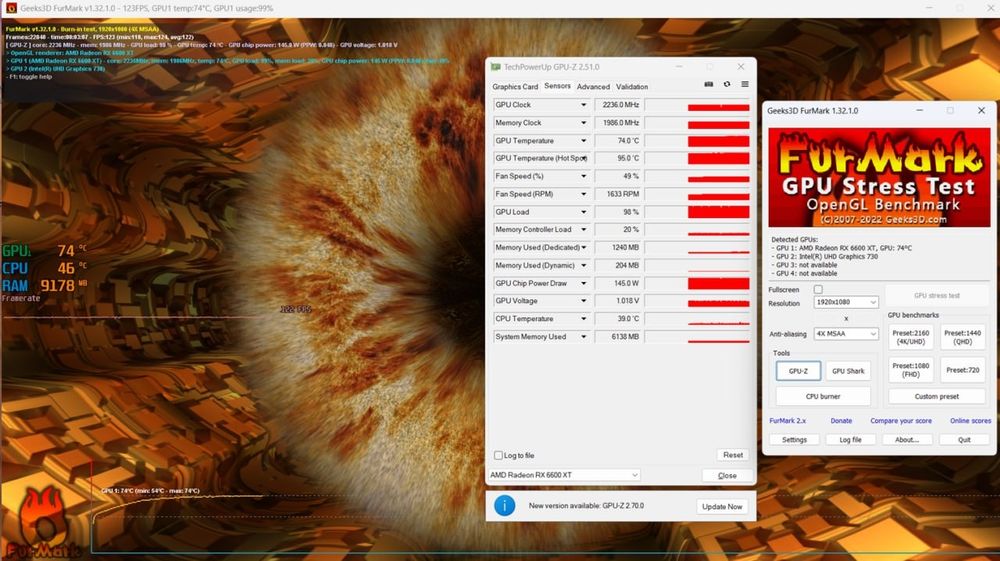The width and height of the screenshot is (1000, 561).
Task: Click the GPU-Z tool button in FurMark
Action: coord(798,371)
